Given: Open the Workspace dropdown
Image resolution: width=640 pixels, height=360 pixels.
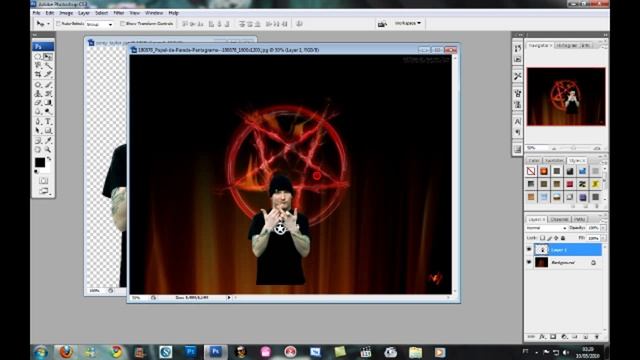Looking at the screenshot, I should point(408,23).
